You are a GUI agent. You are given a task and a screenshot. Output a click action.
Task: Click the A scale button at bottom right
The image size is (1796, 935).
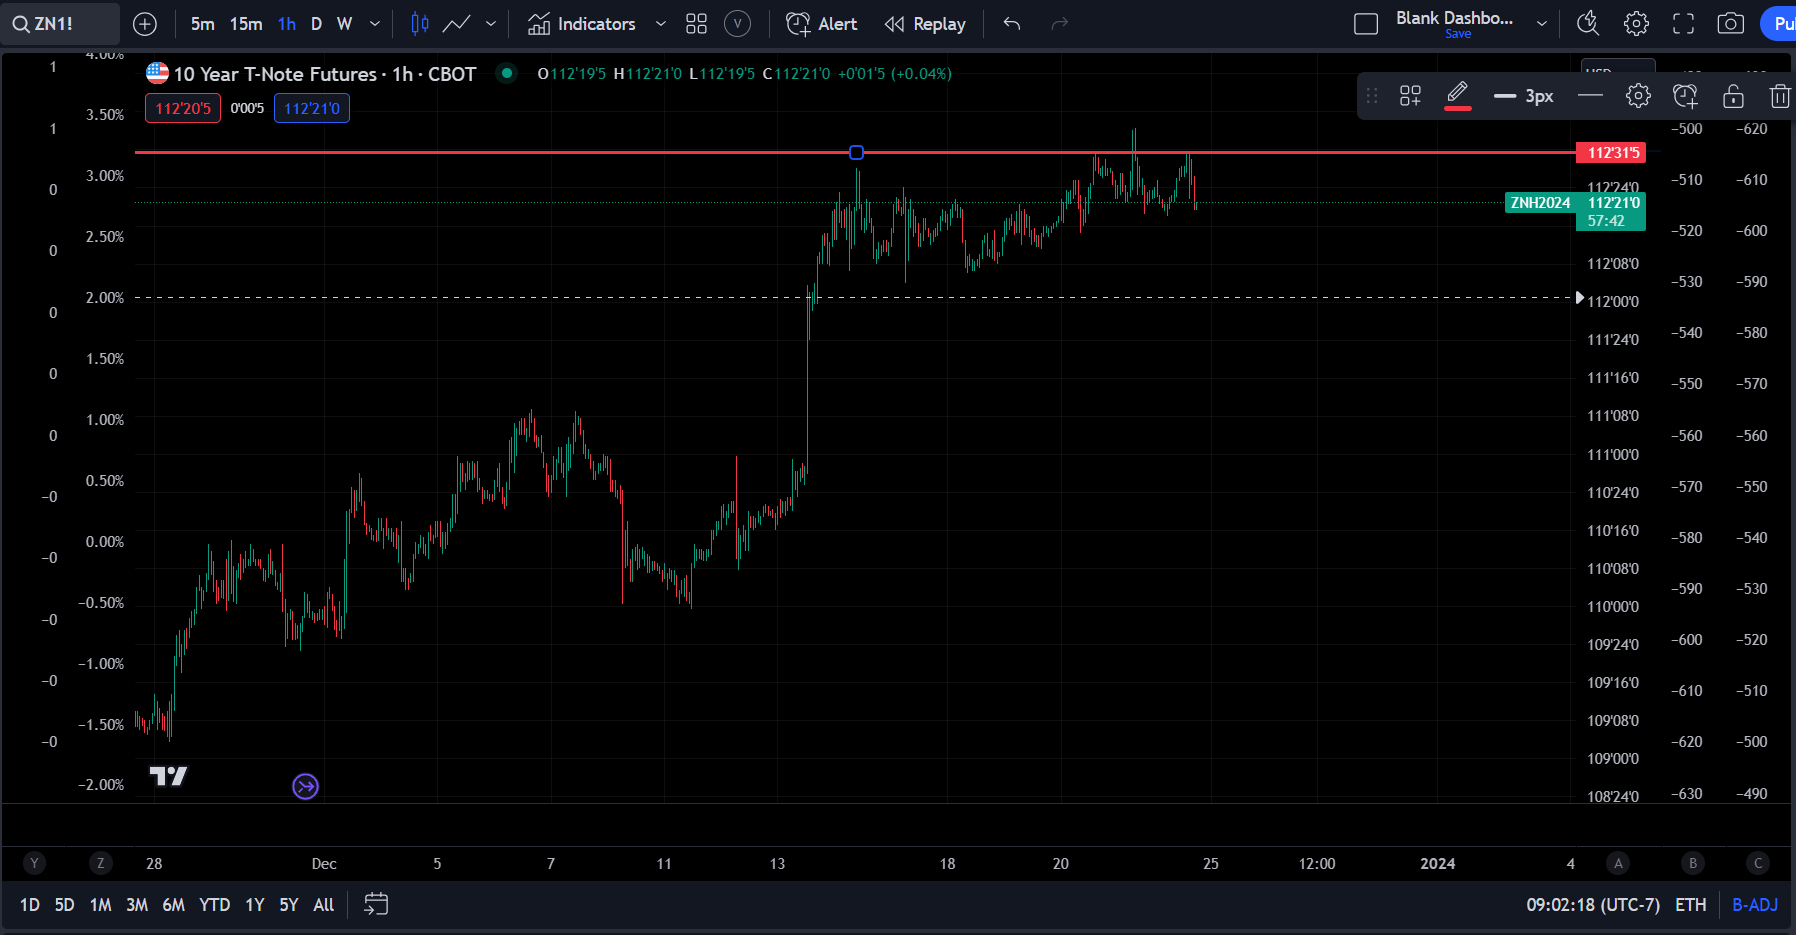(x=1618, y=863)
